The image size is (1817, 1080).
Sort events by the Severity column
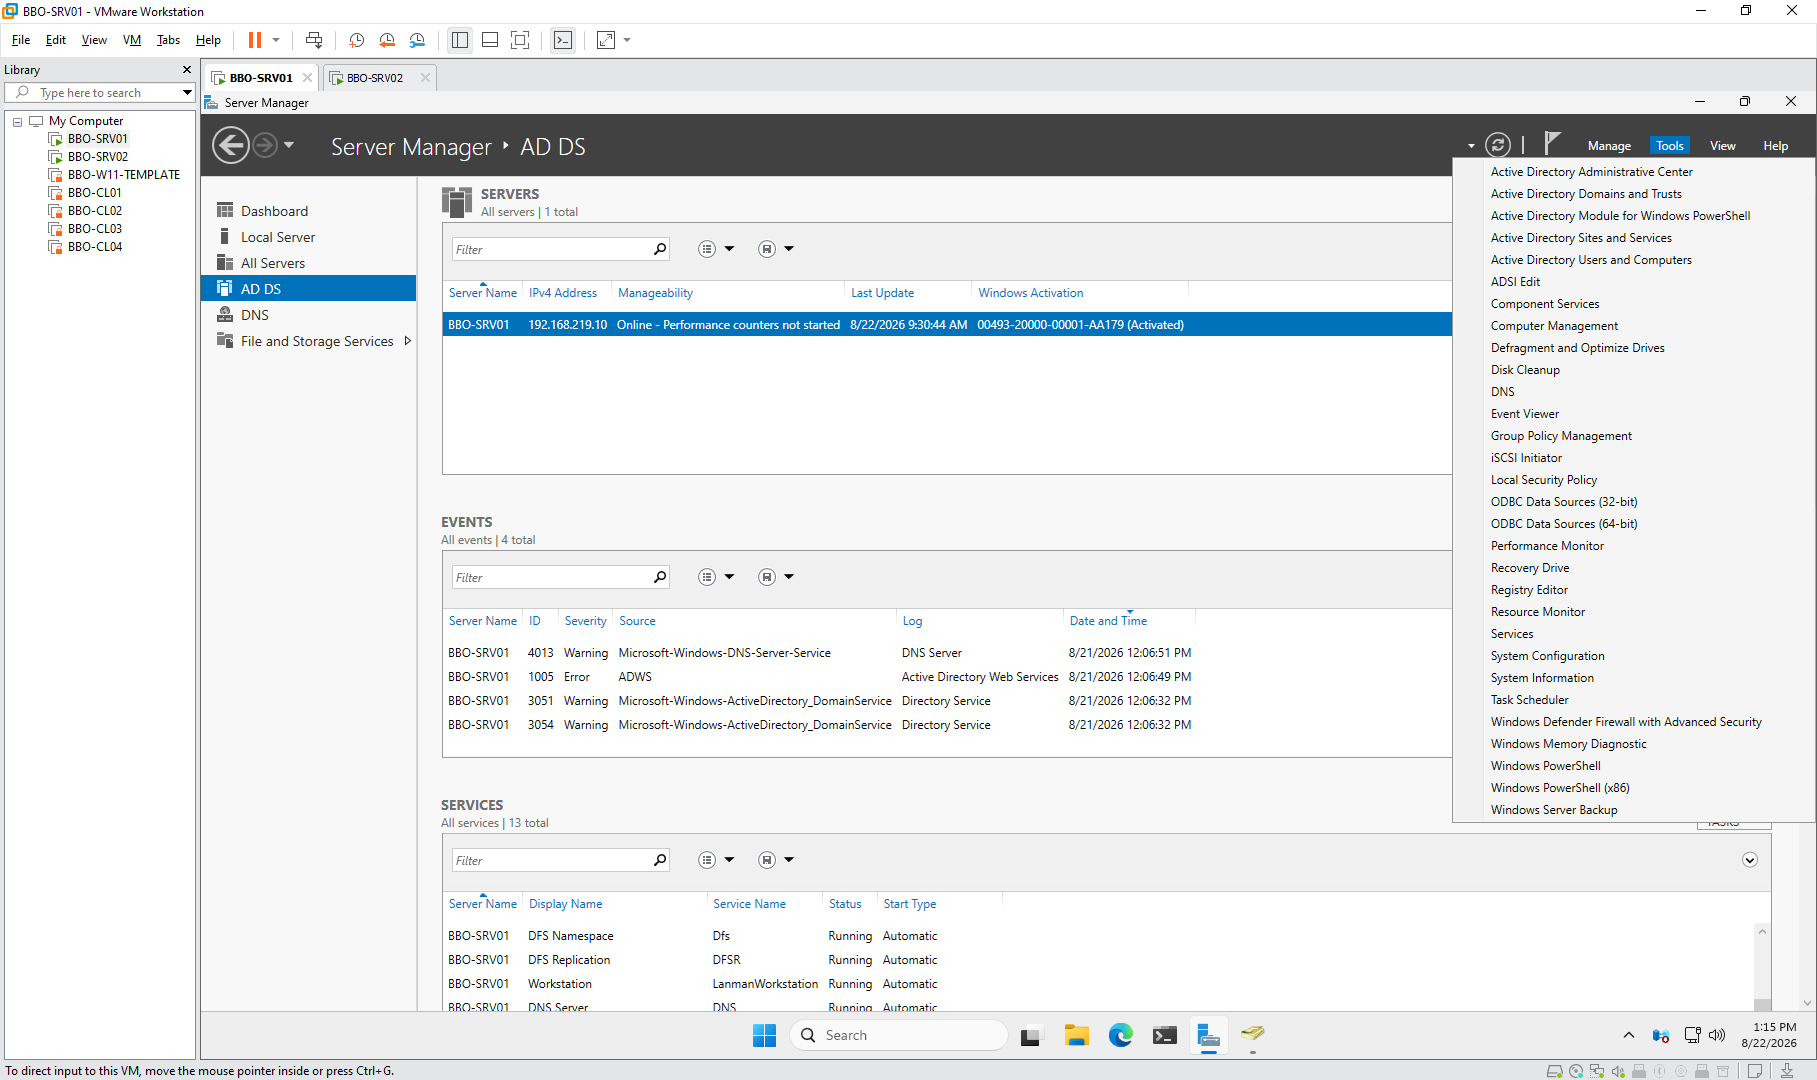pyautogui.click(x=585, y=621)
